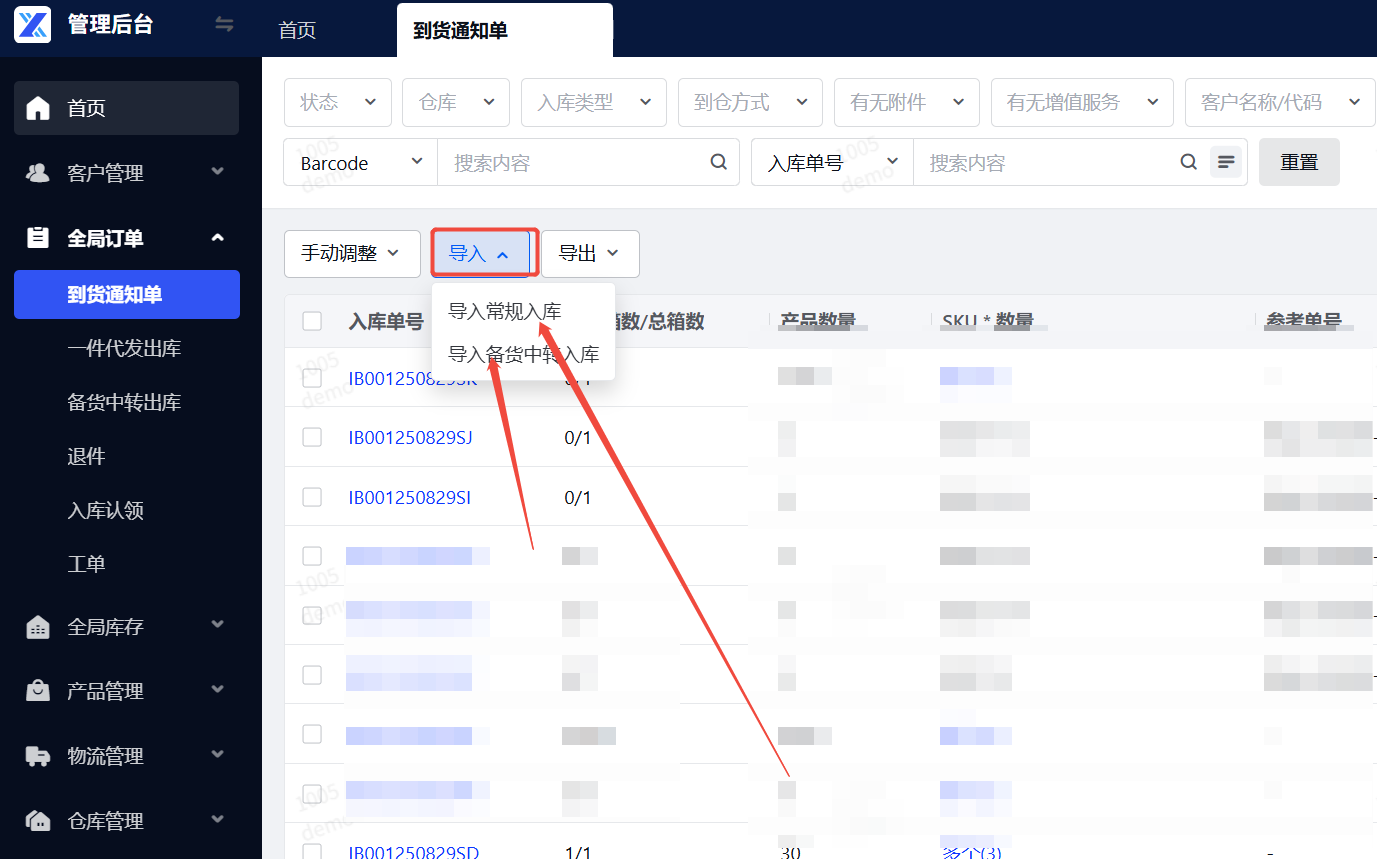Open the 手动调整 dropdown button
Image resolution: width=1377 pixels, height=859 pixels.
(x=352, y=254)
